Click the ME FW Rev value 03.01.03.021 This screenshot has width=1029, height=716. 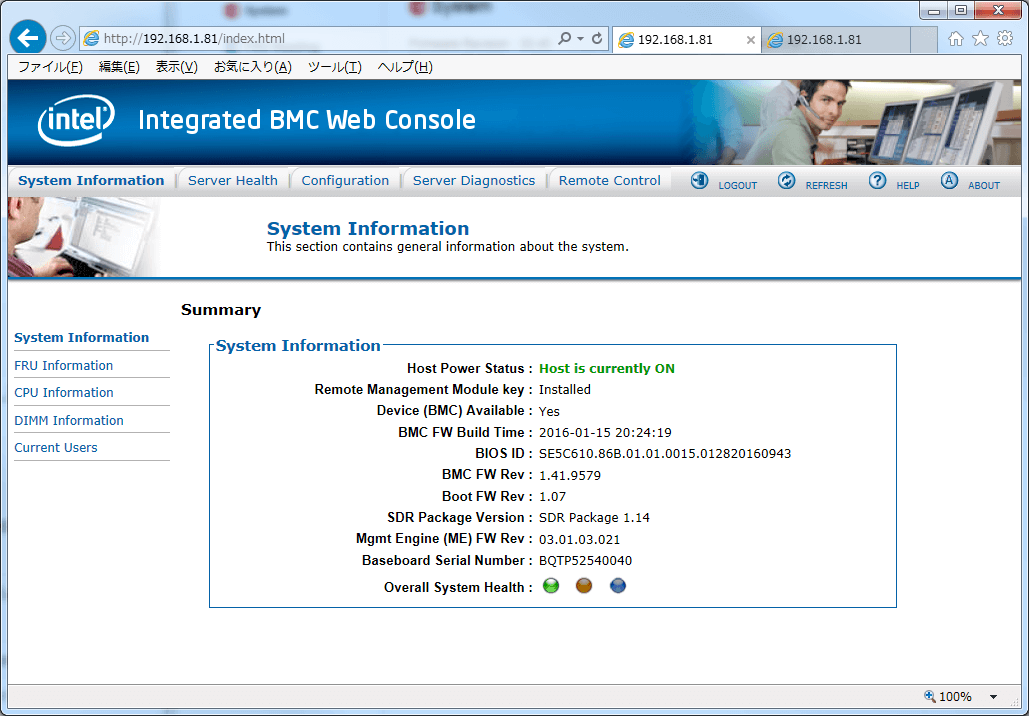click(579, 539)
